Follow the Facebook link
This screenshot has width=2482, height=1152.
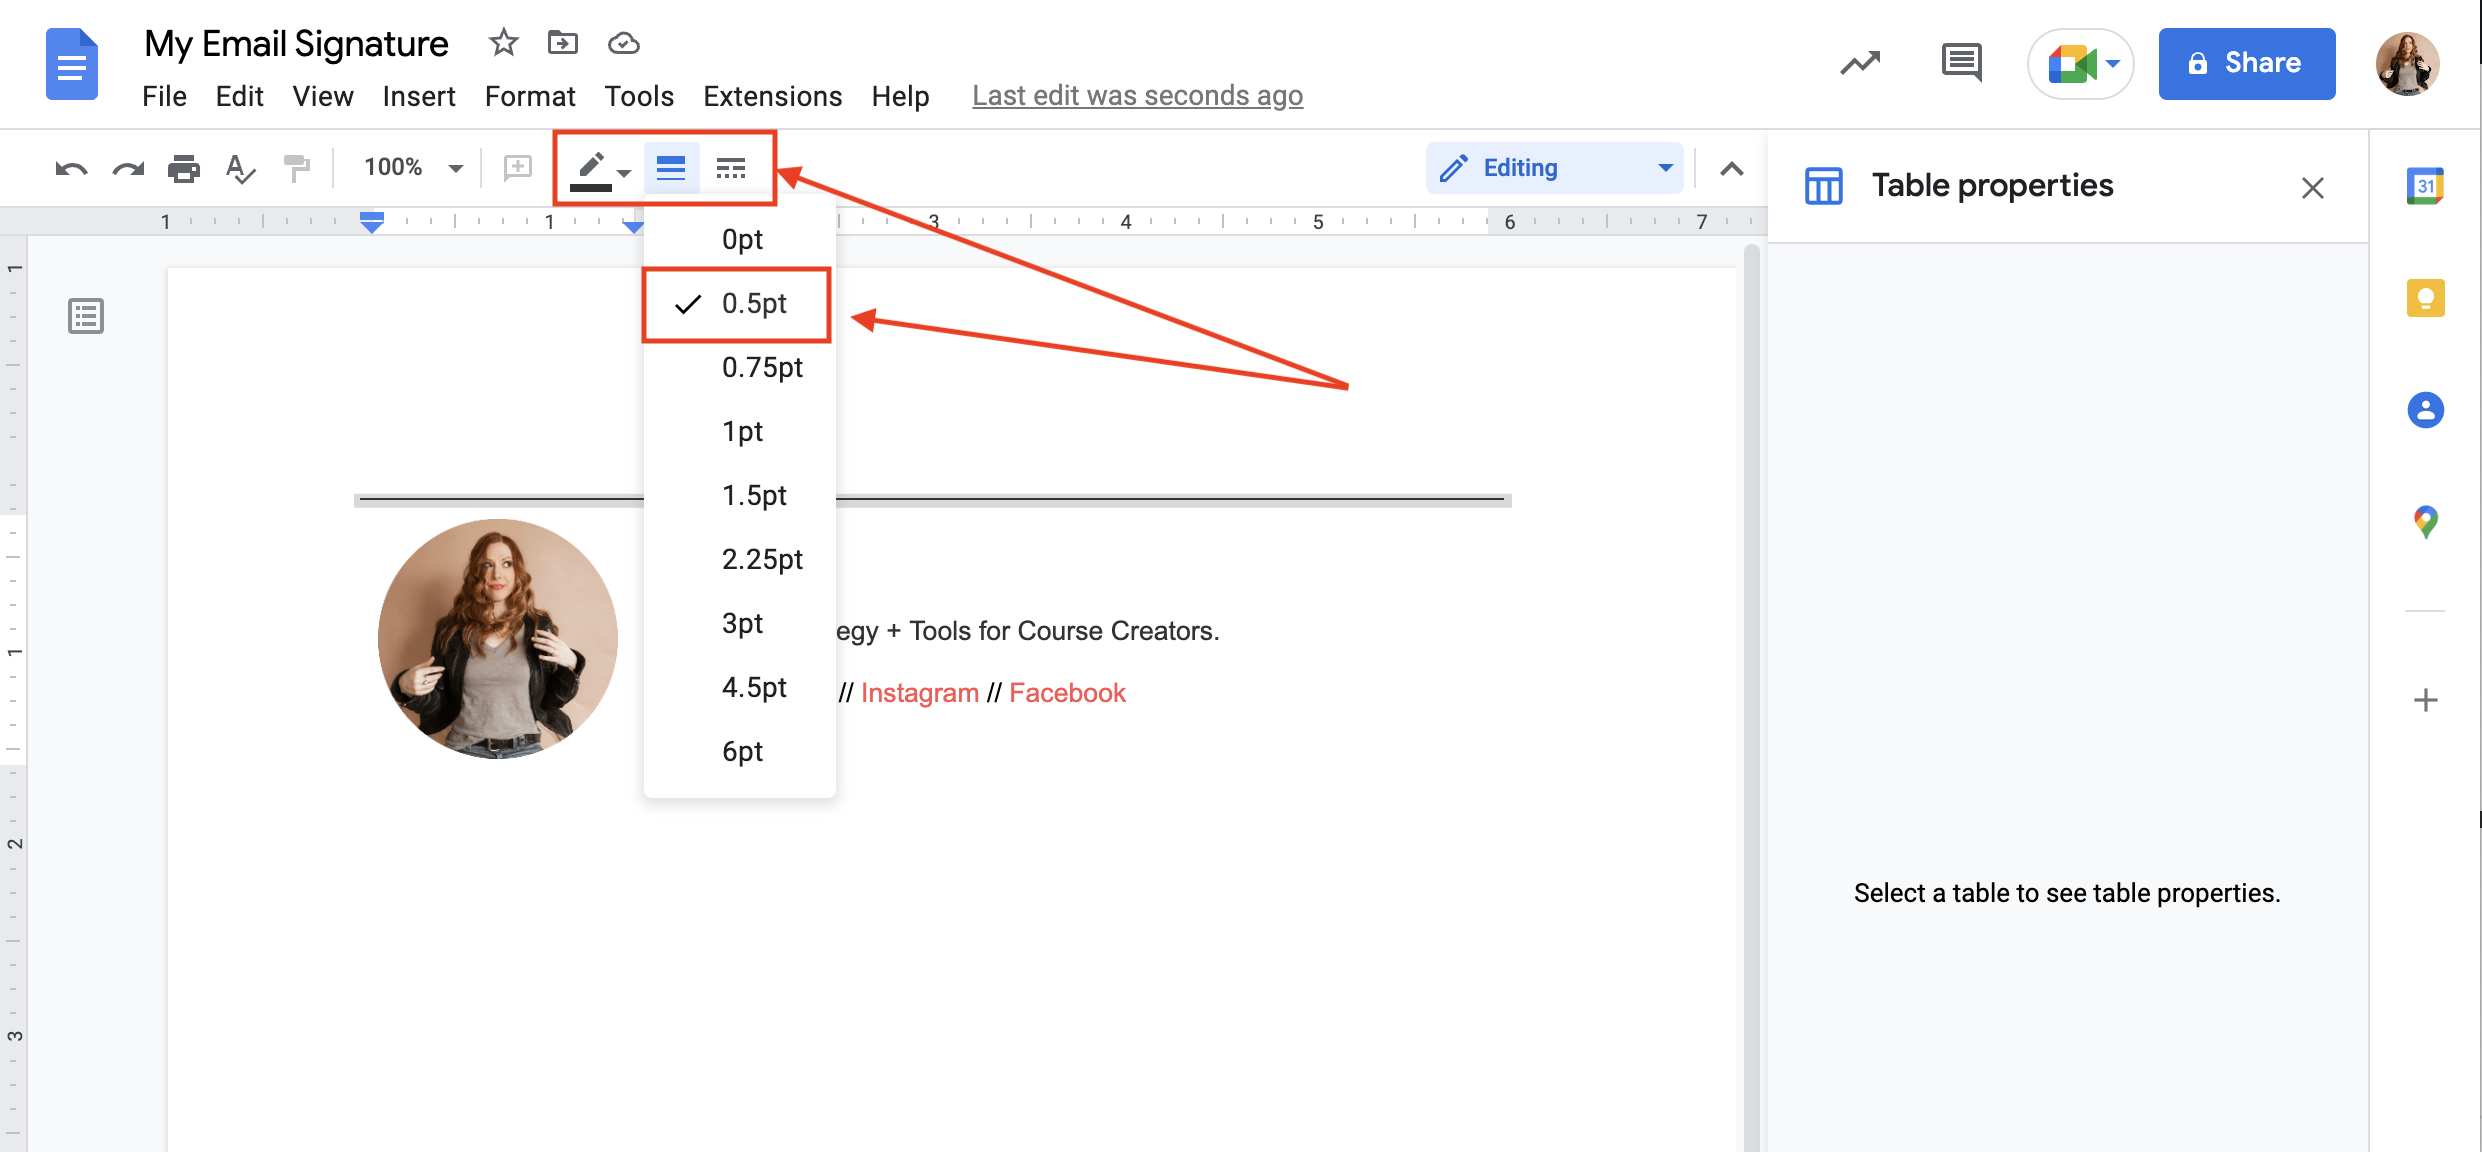(1067, 693)
